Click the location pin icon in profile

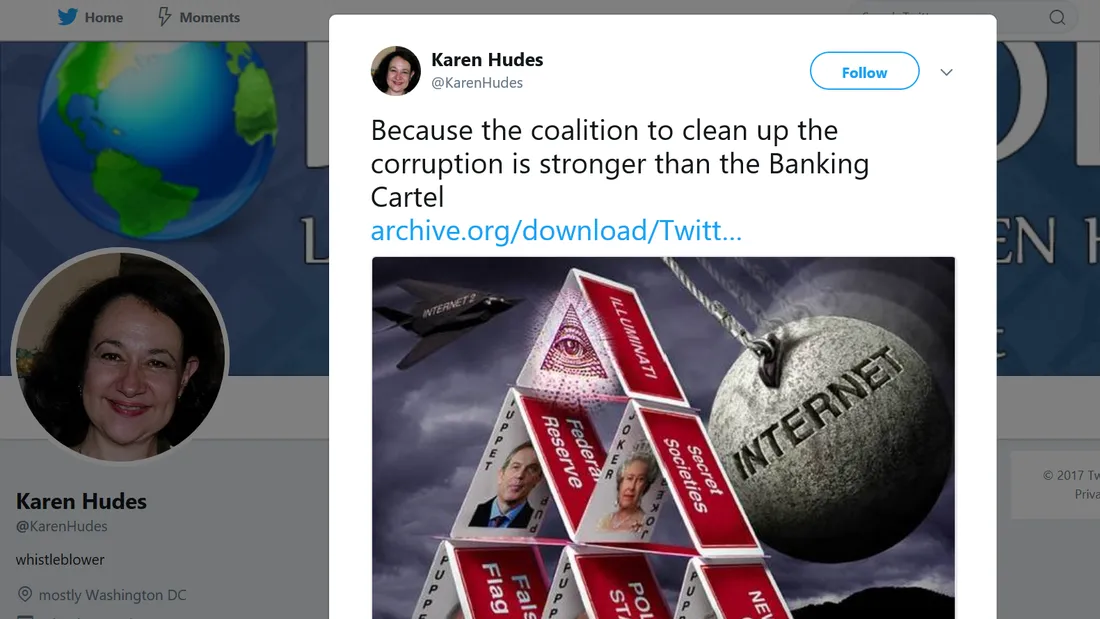(25, 594)
